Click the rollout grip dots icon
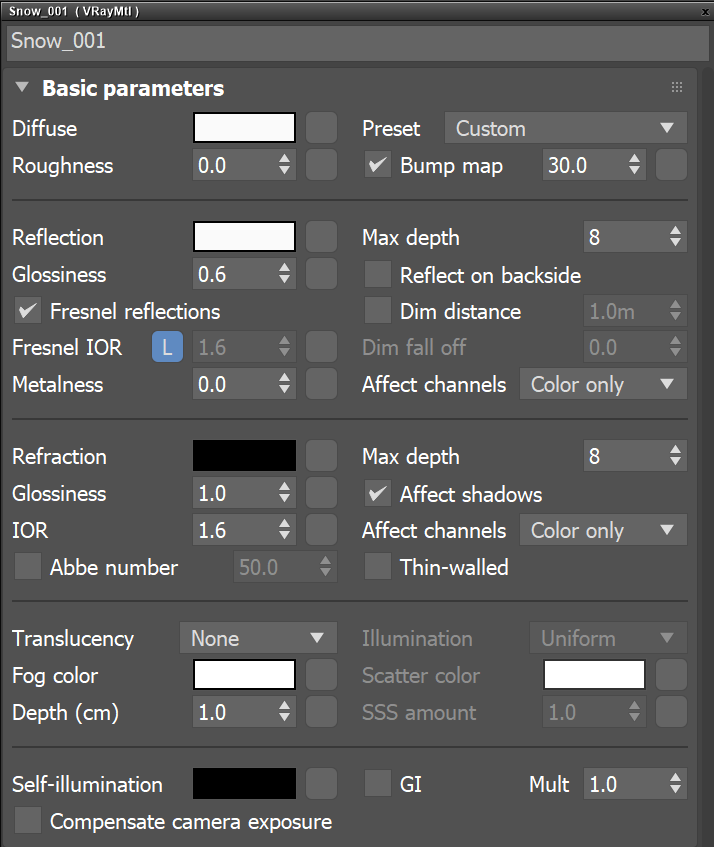This screenshot has height=847, width=714. pos(677,88)
